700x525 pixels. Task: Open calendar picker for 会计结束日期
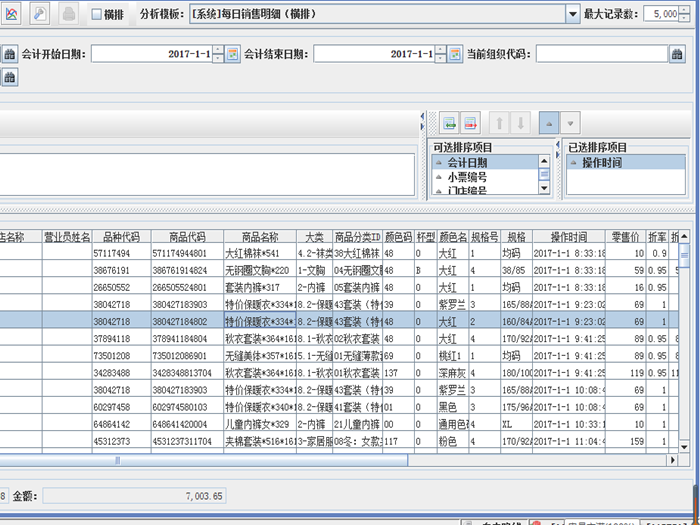tap(455, 54)
